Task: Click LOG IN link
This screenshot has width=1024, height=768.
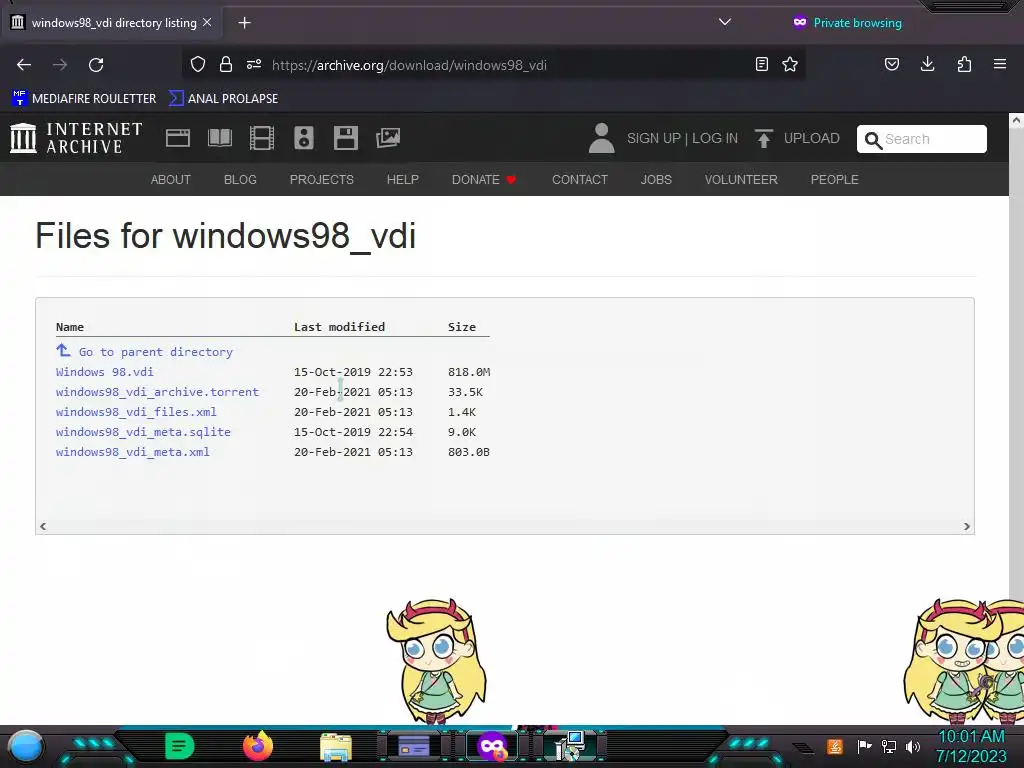Action: (715, 138)
